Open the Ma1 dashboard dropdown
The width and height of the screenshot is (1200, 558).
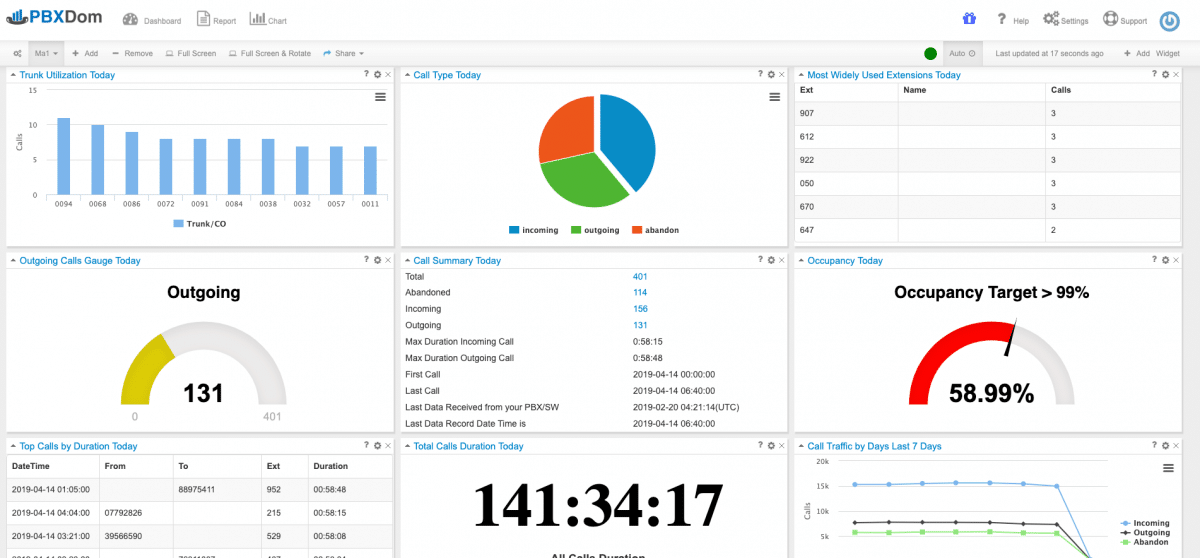tap(47, 53)
